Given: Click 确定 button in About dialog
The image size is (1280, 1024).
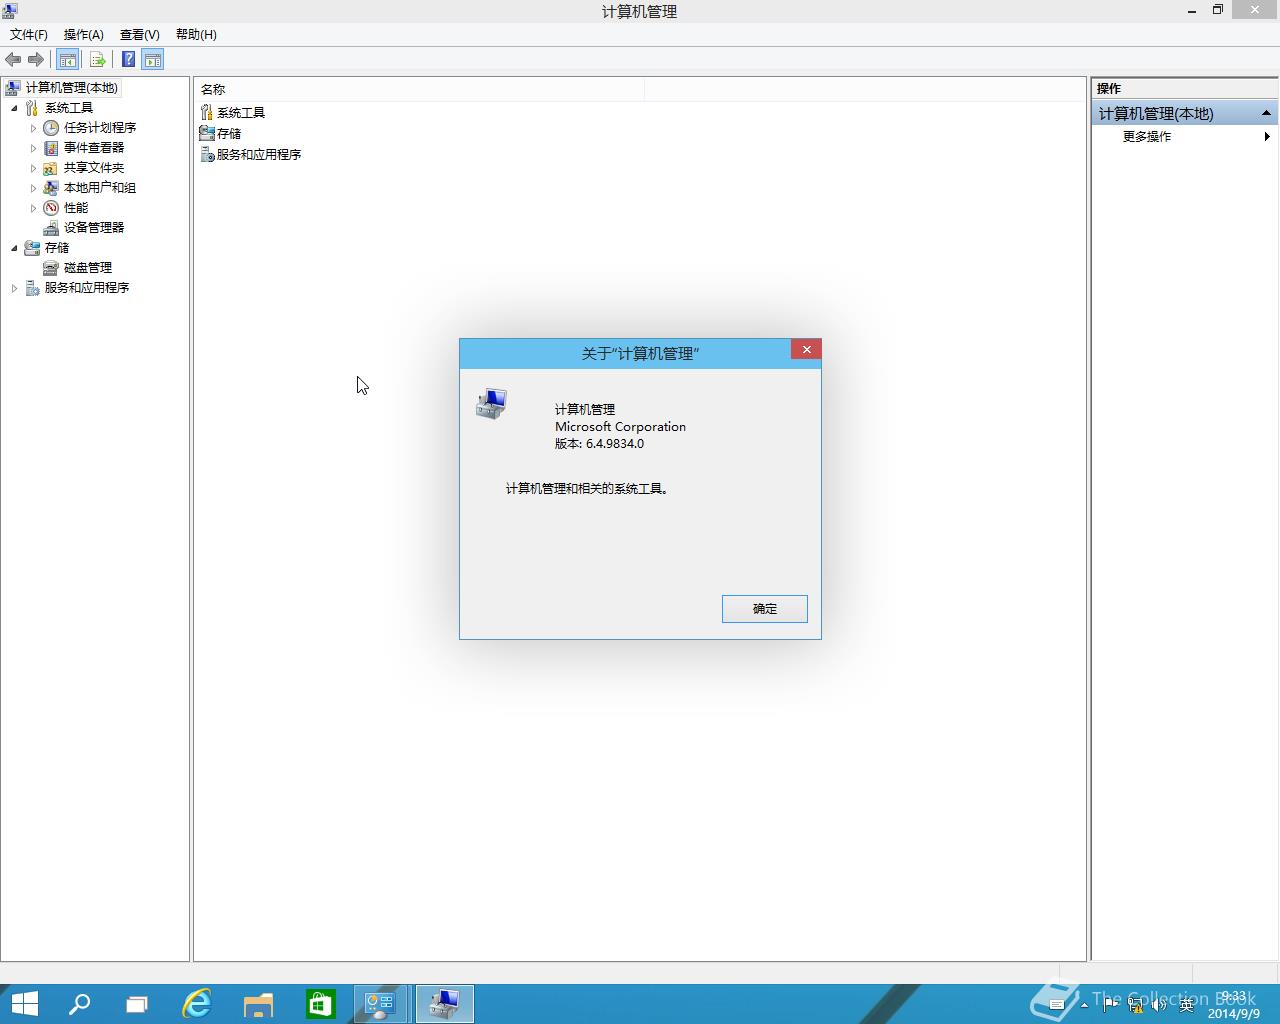Looking at the screenshot, I should (765, 609).
